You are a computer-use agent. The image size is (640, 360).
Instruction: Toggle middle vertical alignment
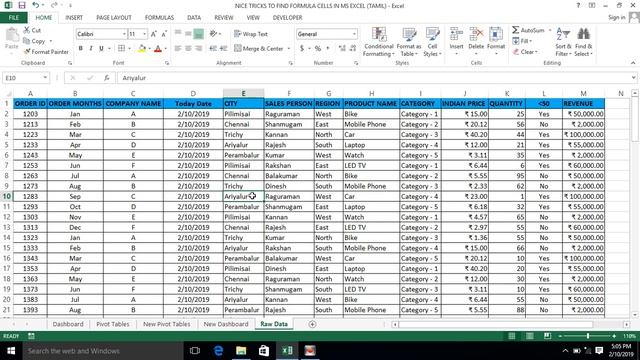(188, 34)
